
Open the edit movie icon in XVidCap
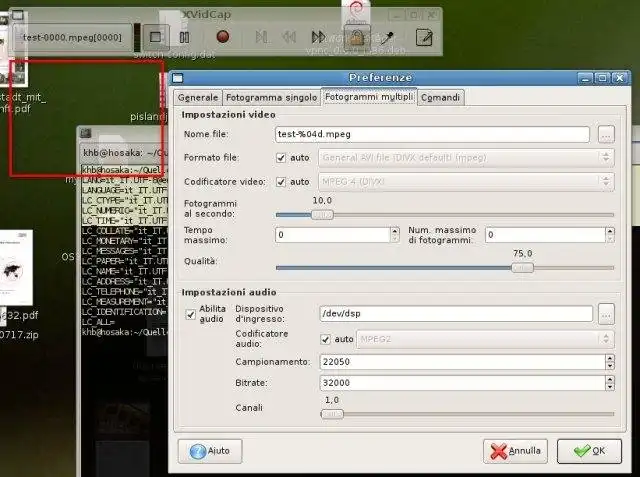click(x=424, y=38)
